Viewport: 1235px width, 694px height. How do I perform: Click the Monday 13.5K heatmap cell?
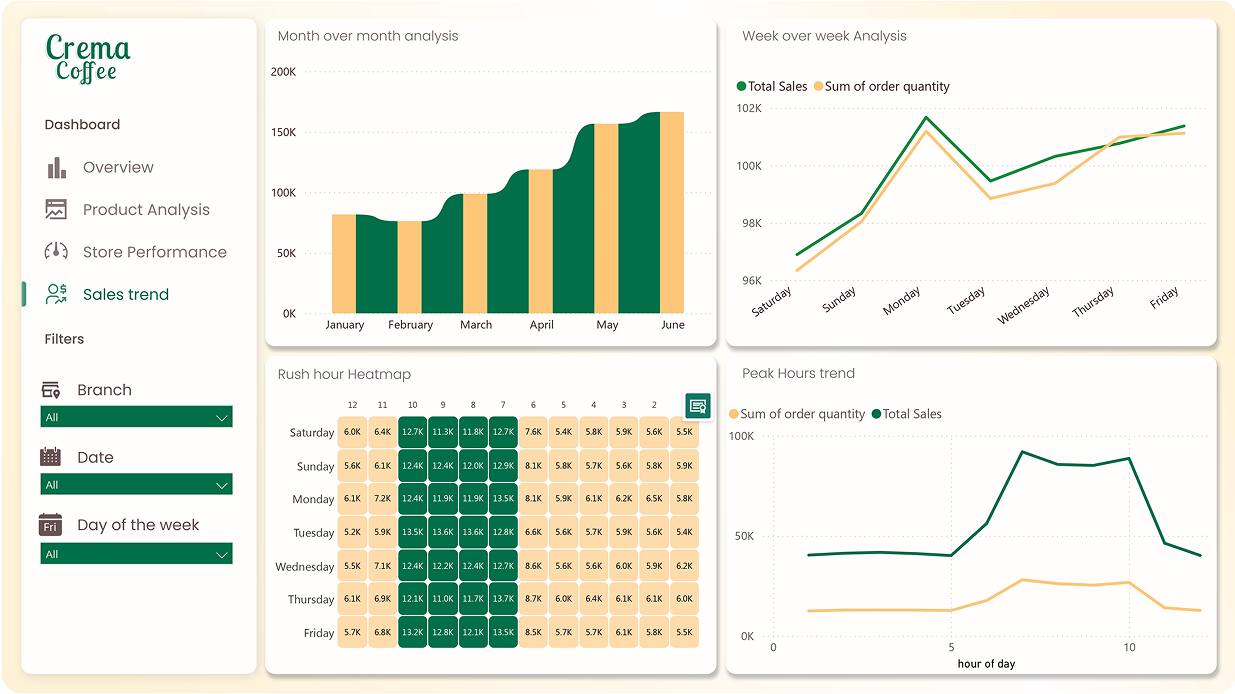pos(503,499)
